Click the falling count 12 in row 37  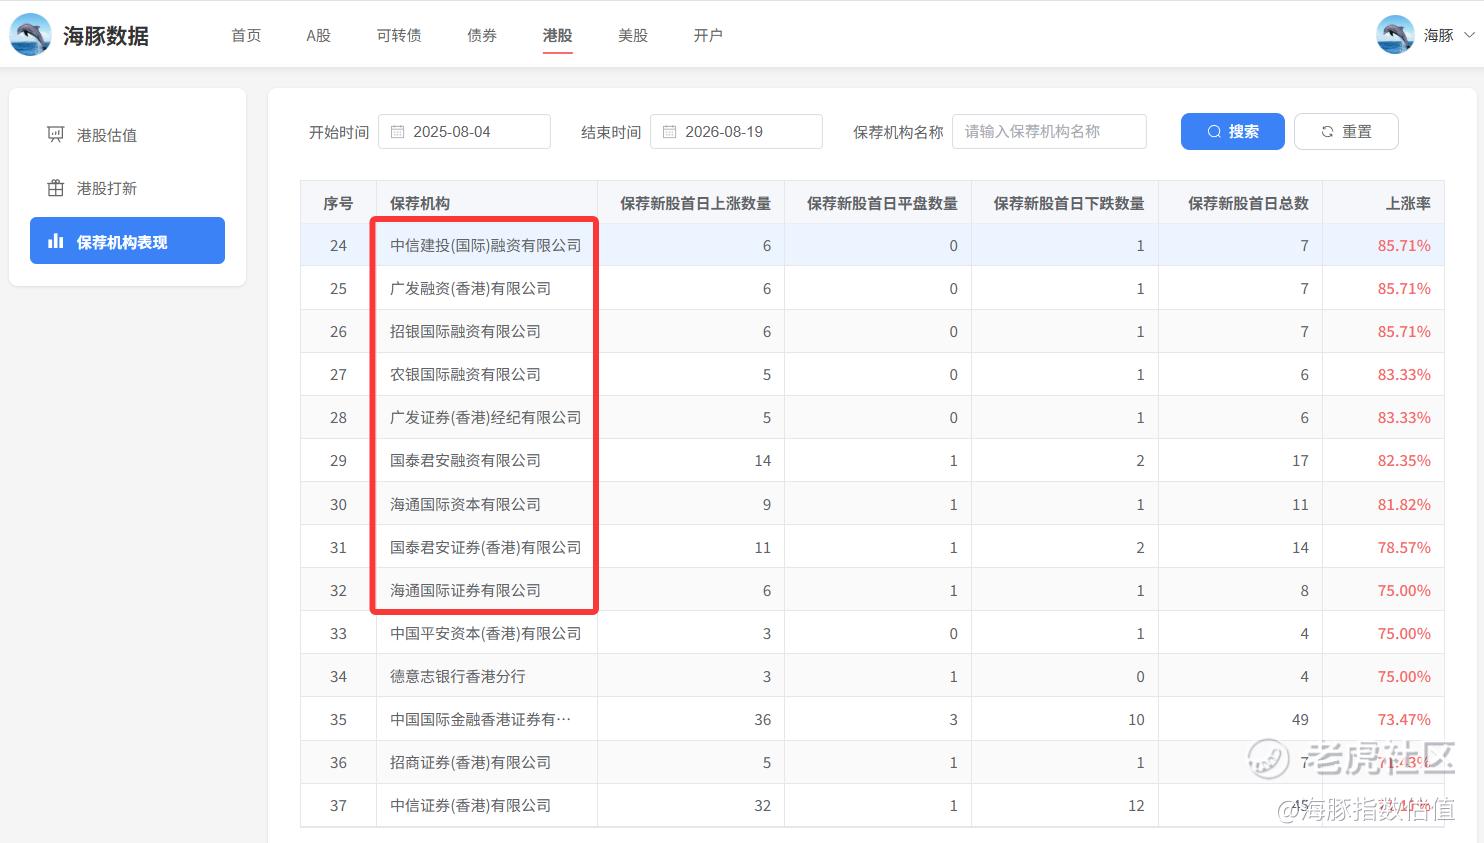coord(1136,806)
